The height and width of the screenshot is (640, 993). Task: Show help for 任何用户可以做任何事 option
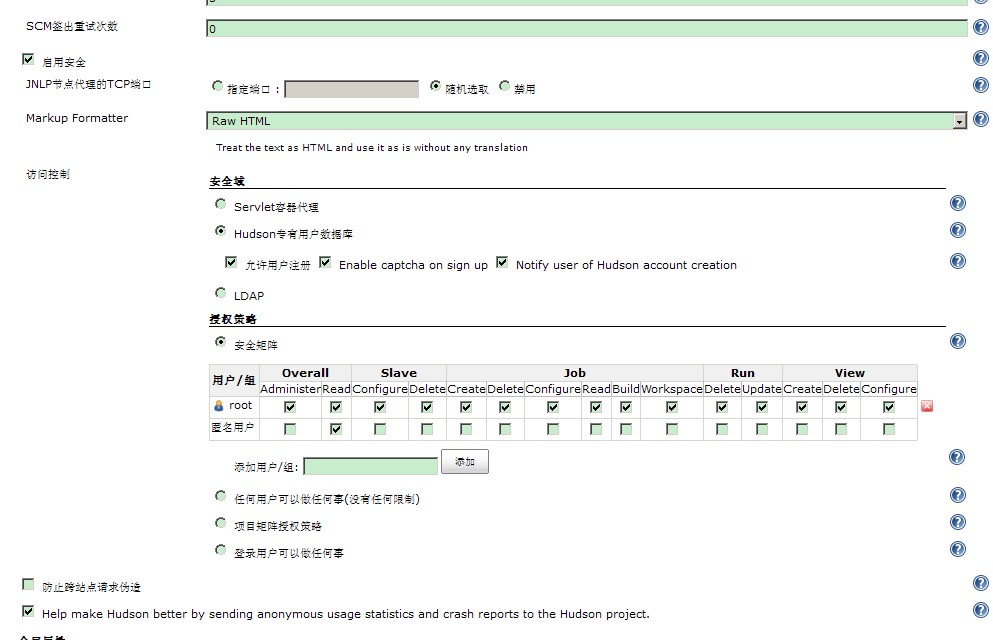[x=958, y=495]
